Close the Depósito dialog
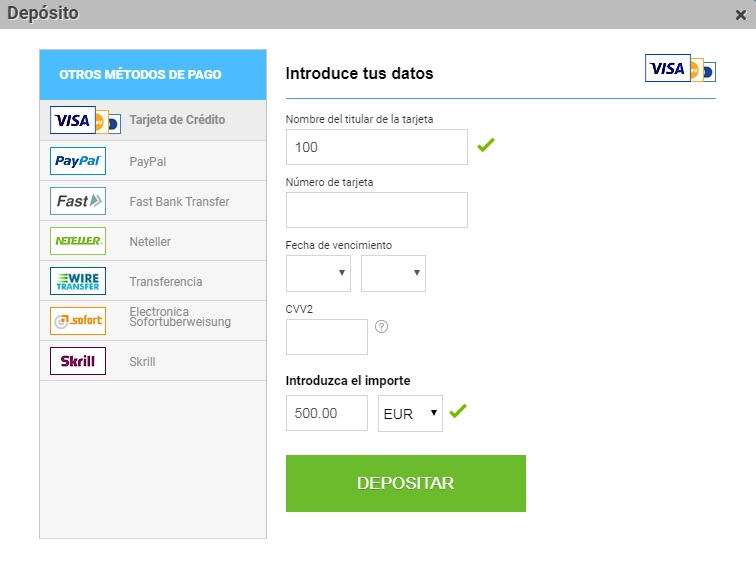Viewport: 756px width, 577px height. [x=740, y=15]
